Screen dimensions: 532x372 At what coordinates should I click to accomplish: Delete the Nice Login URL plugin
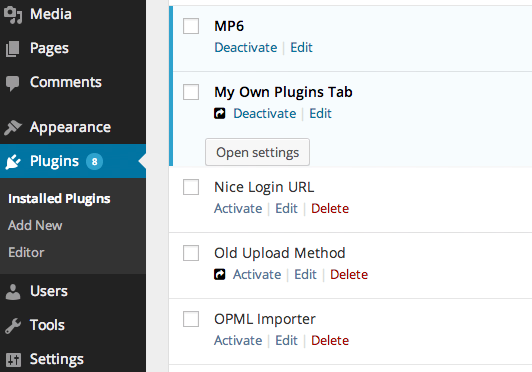tap(330, 208)
